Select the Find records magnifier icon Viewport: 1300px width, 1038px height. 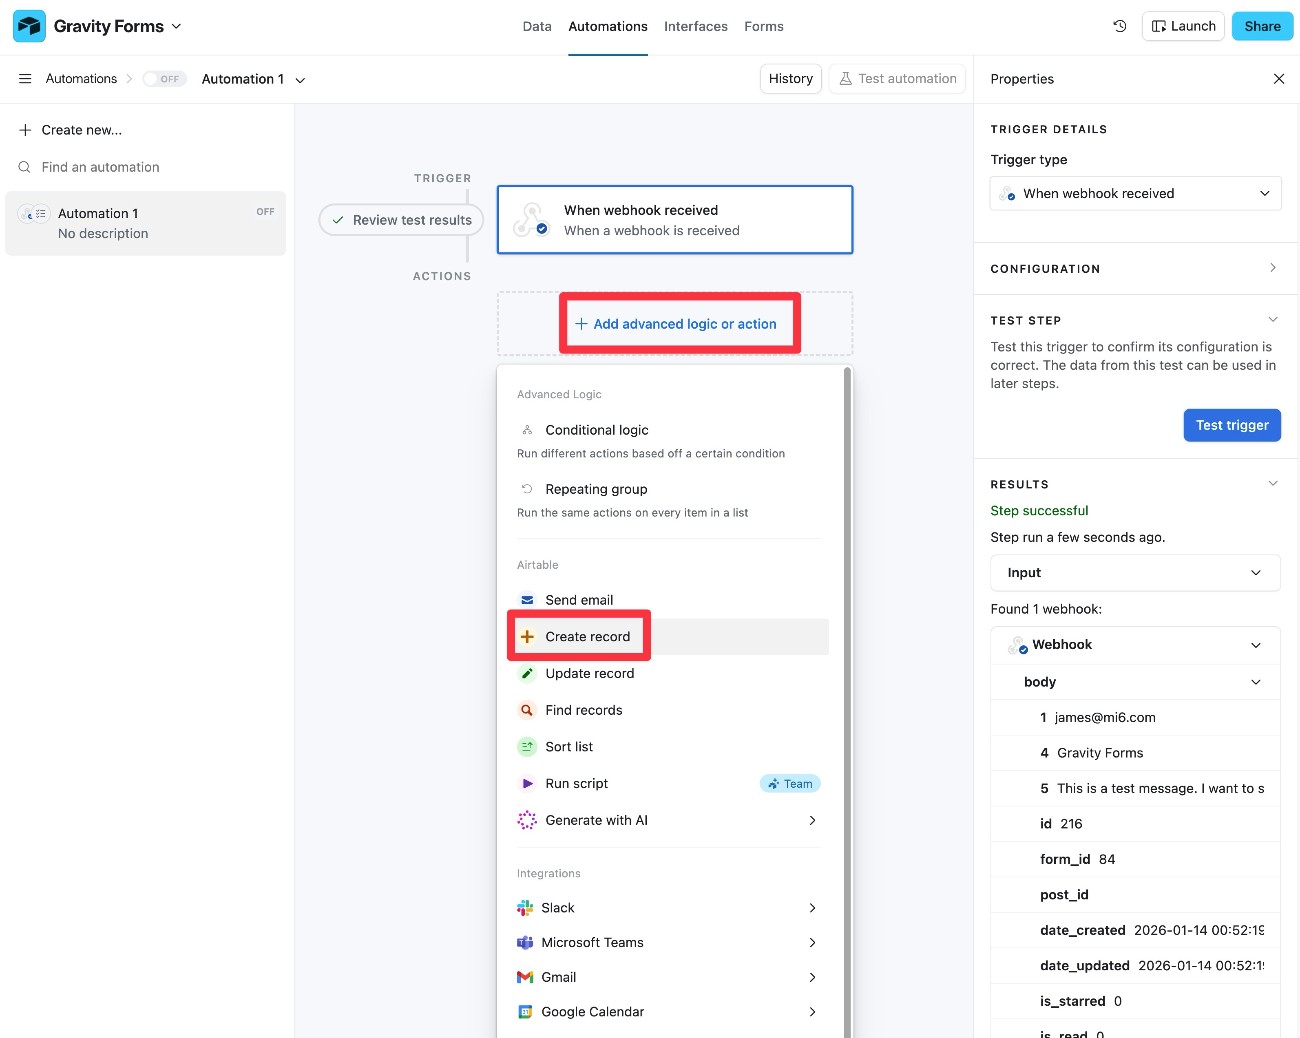pos(526,709)
